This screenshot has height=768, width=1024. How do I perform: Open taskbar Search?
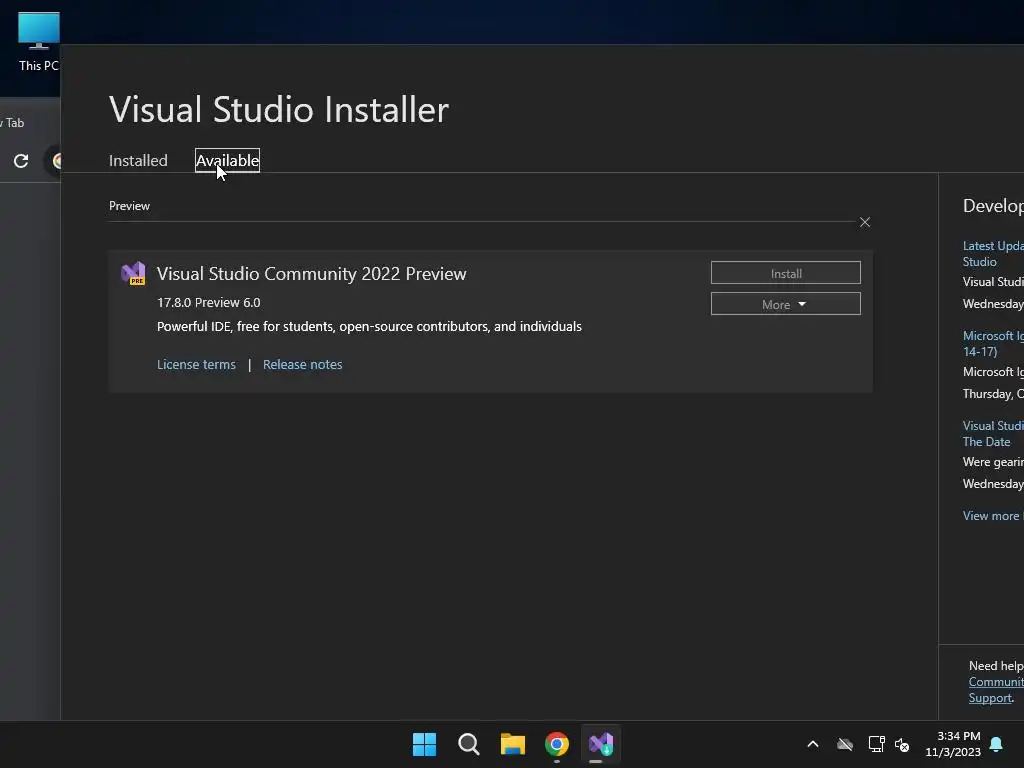click(469, 744)
